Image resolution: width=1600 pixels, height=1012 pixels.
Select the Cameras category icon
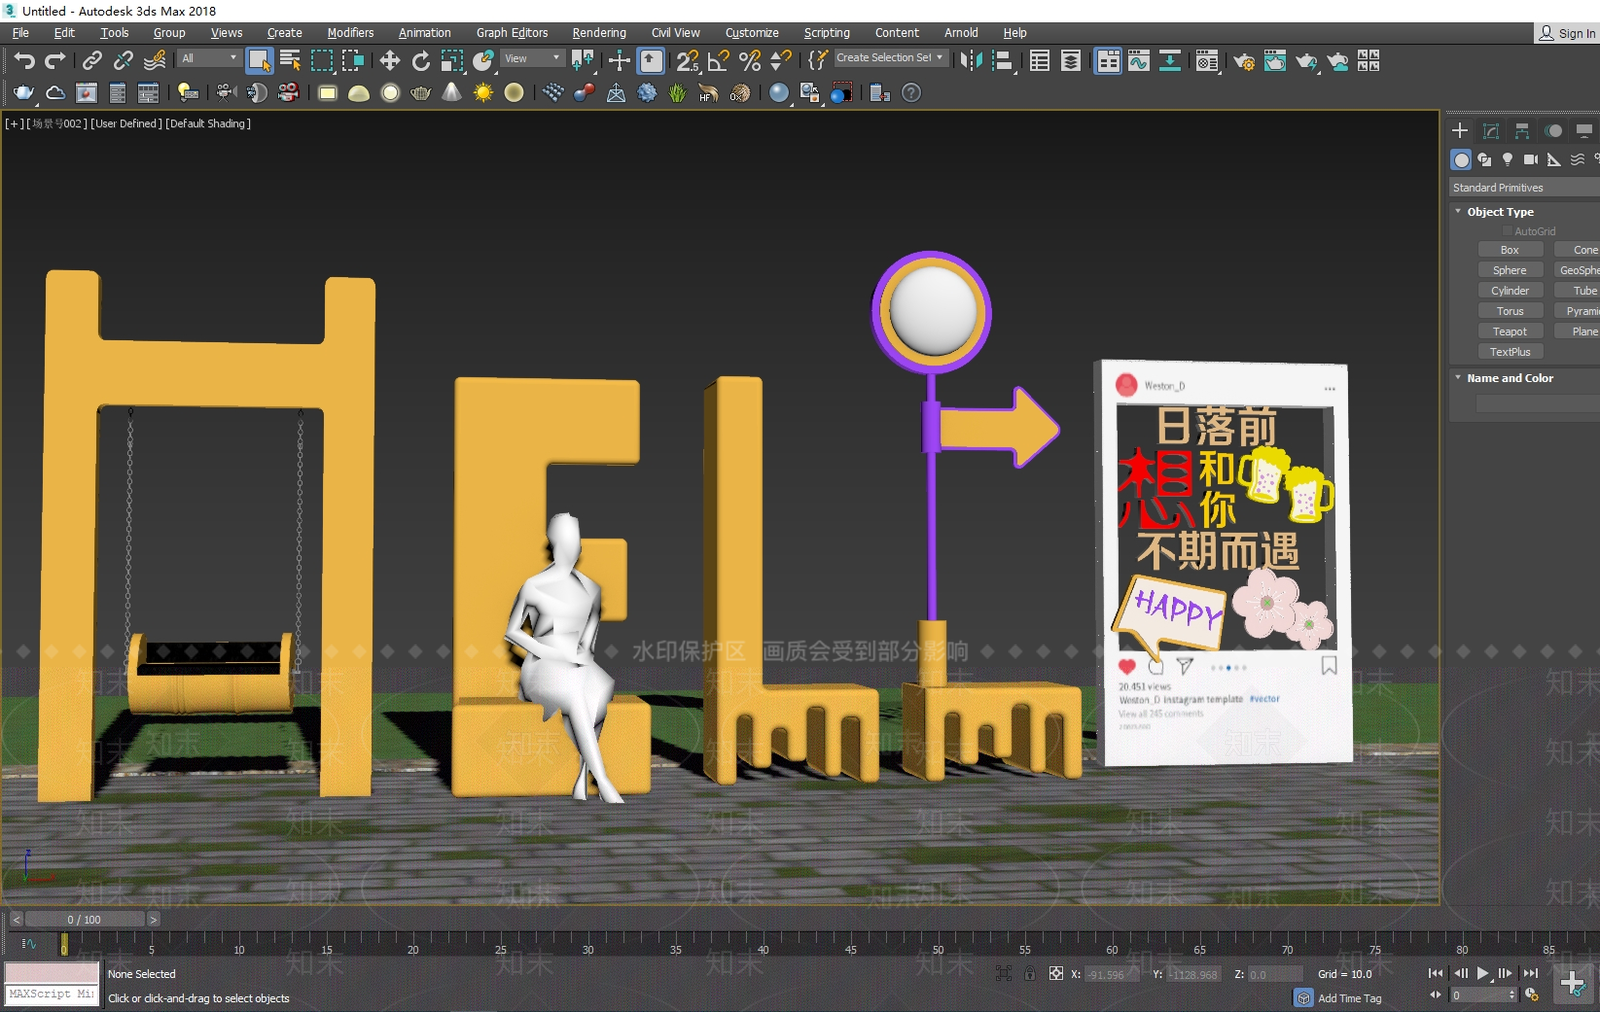coord(1530,160)
